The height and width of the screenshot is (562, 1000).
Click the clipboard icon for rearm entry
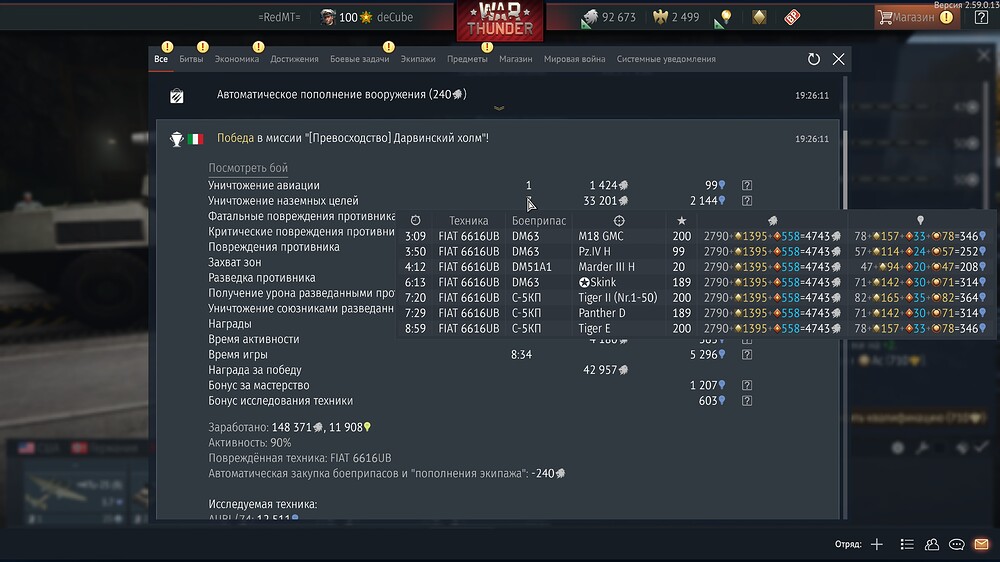coord(177,96)
